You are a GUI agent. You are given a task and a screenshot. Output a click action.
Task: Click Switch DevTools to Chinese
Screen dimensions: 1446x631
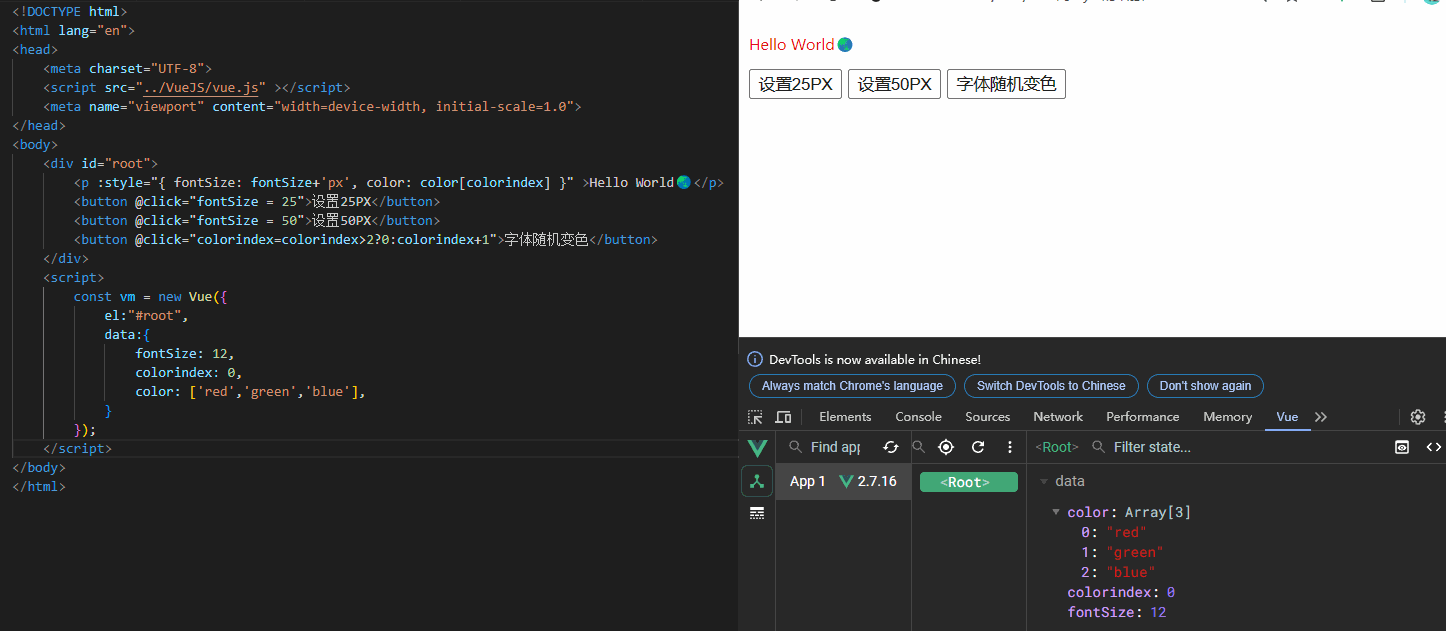[1051, 386]
